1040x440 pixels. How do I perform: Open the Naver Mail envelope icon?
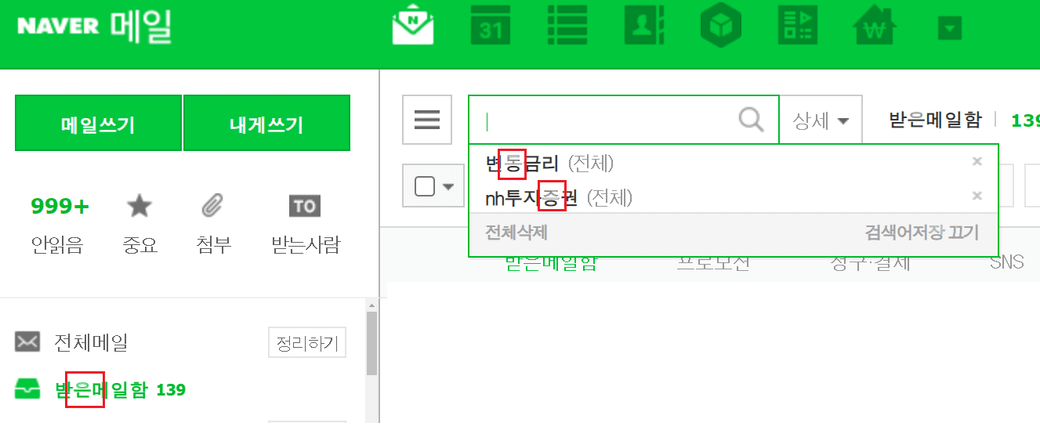(413, 27)
